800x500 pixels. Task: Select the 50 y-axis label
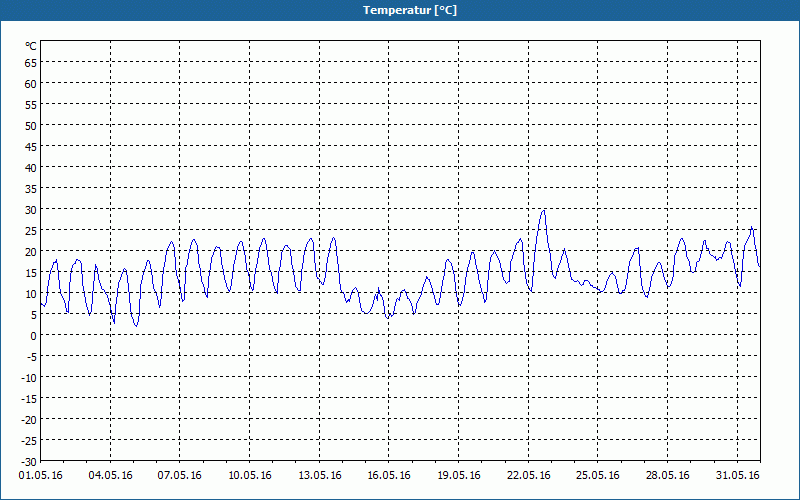pos(31,126)
